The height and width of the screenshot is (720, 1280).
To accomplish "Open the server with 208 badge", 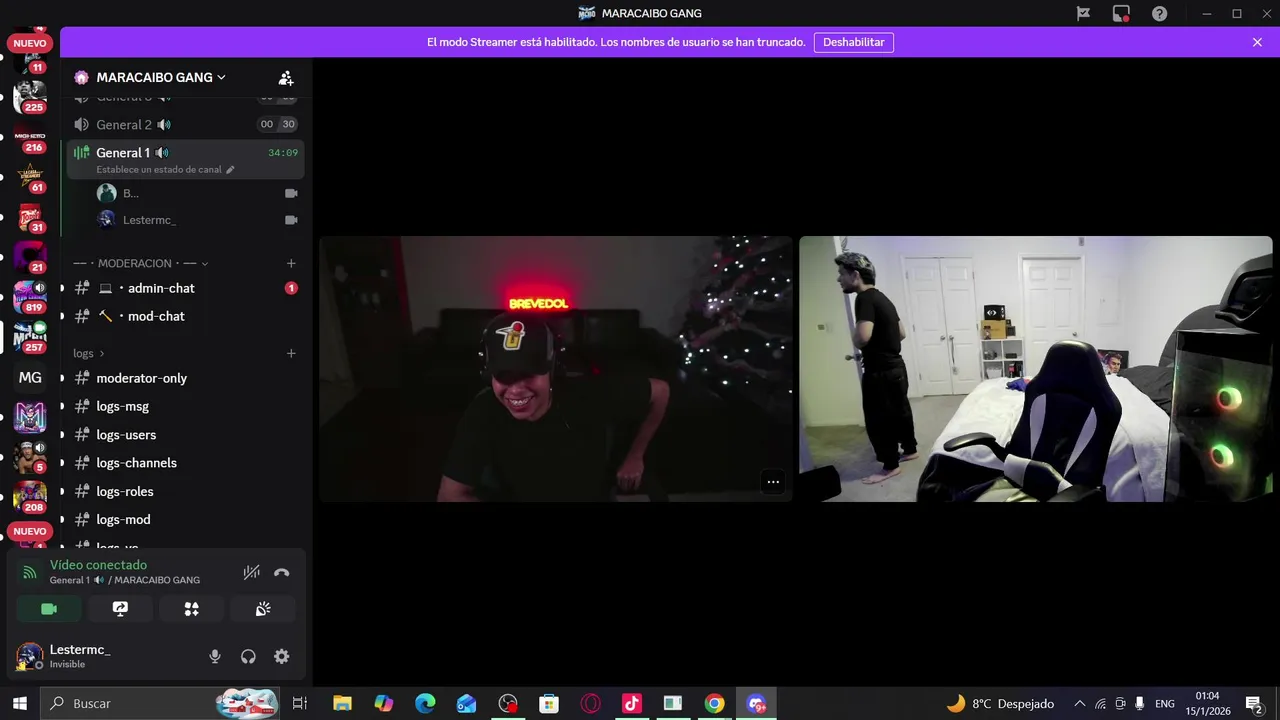I will coord(30,497).
